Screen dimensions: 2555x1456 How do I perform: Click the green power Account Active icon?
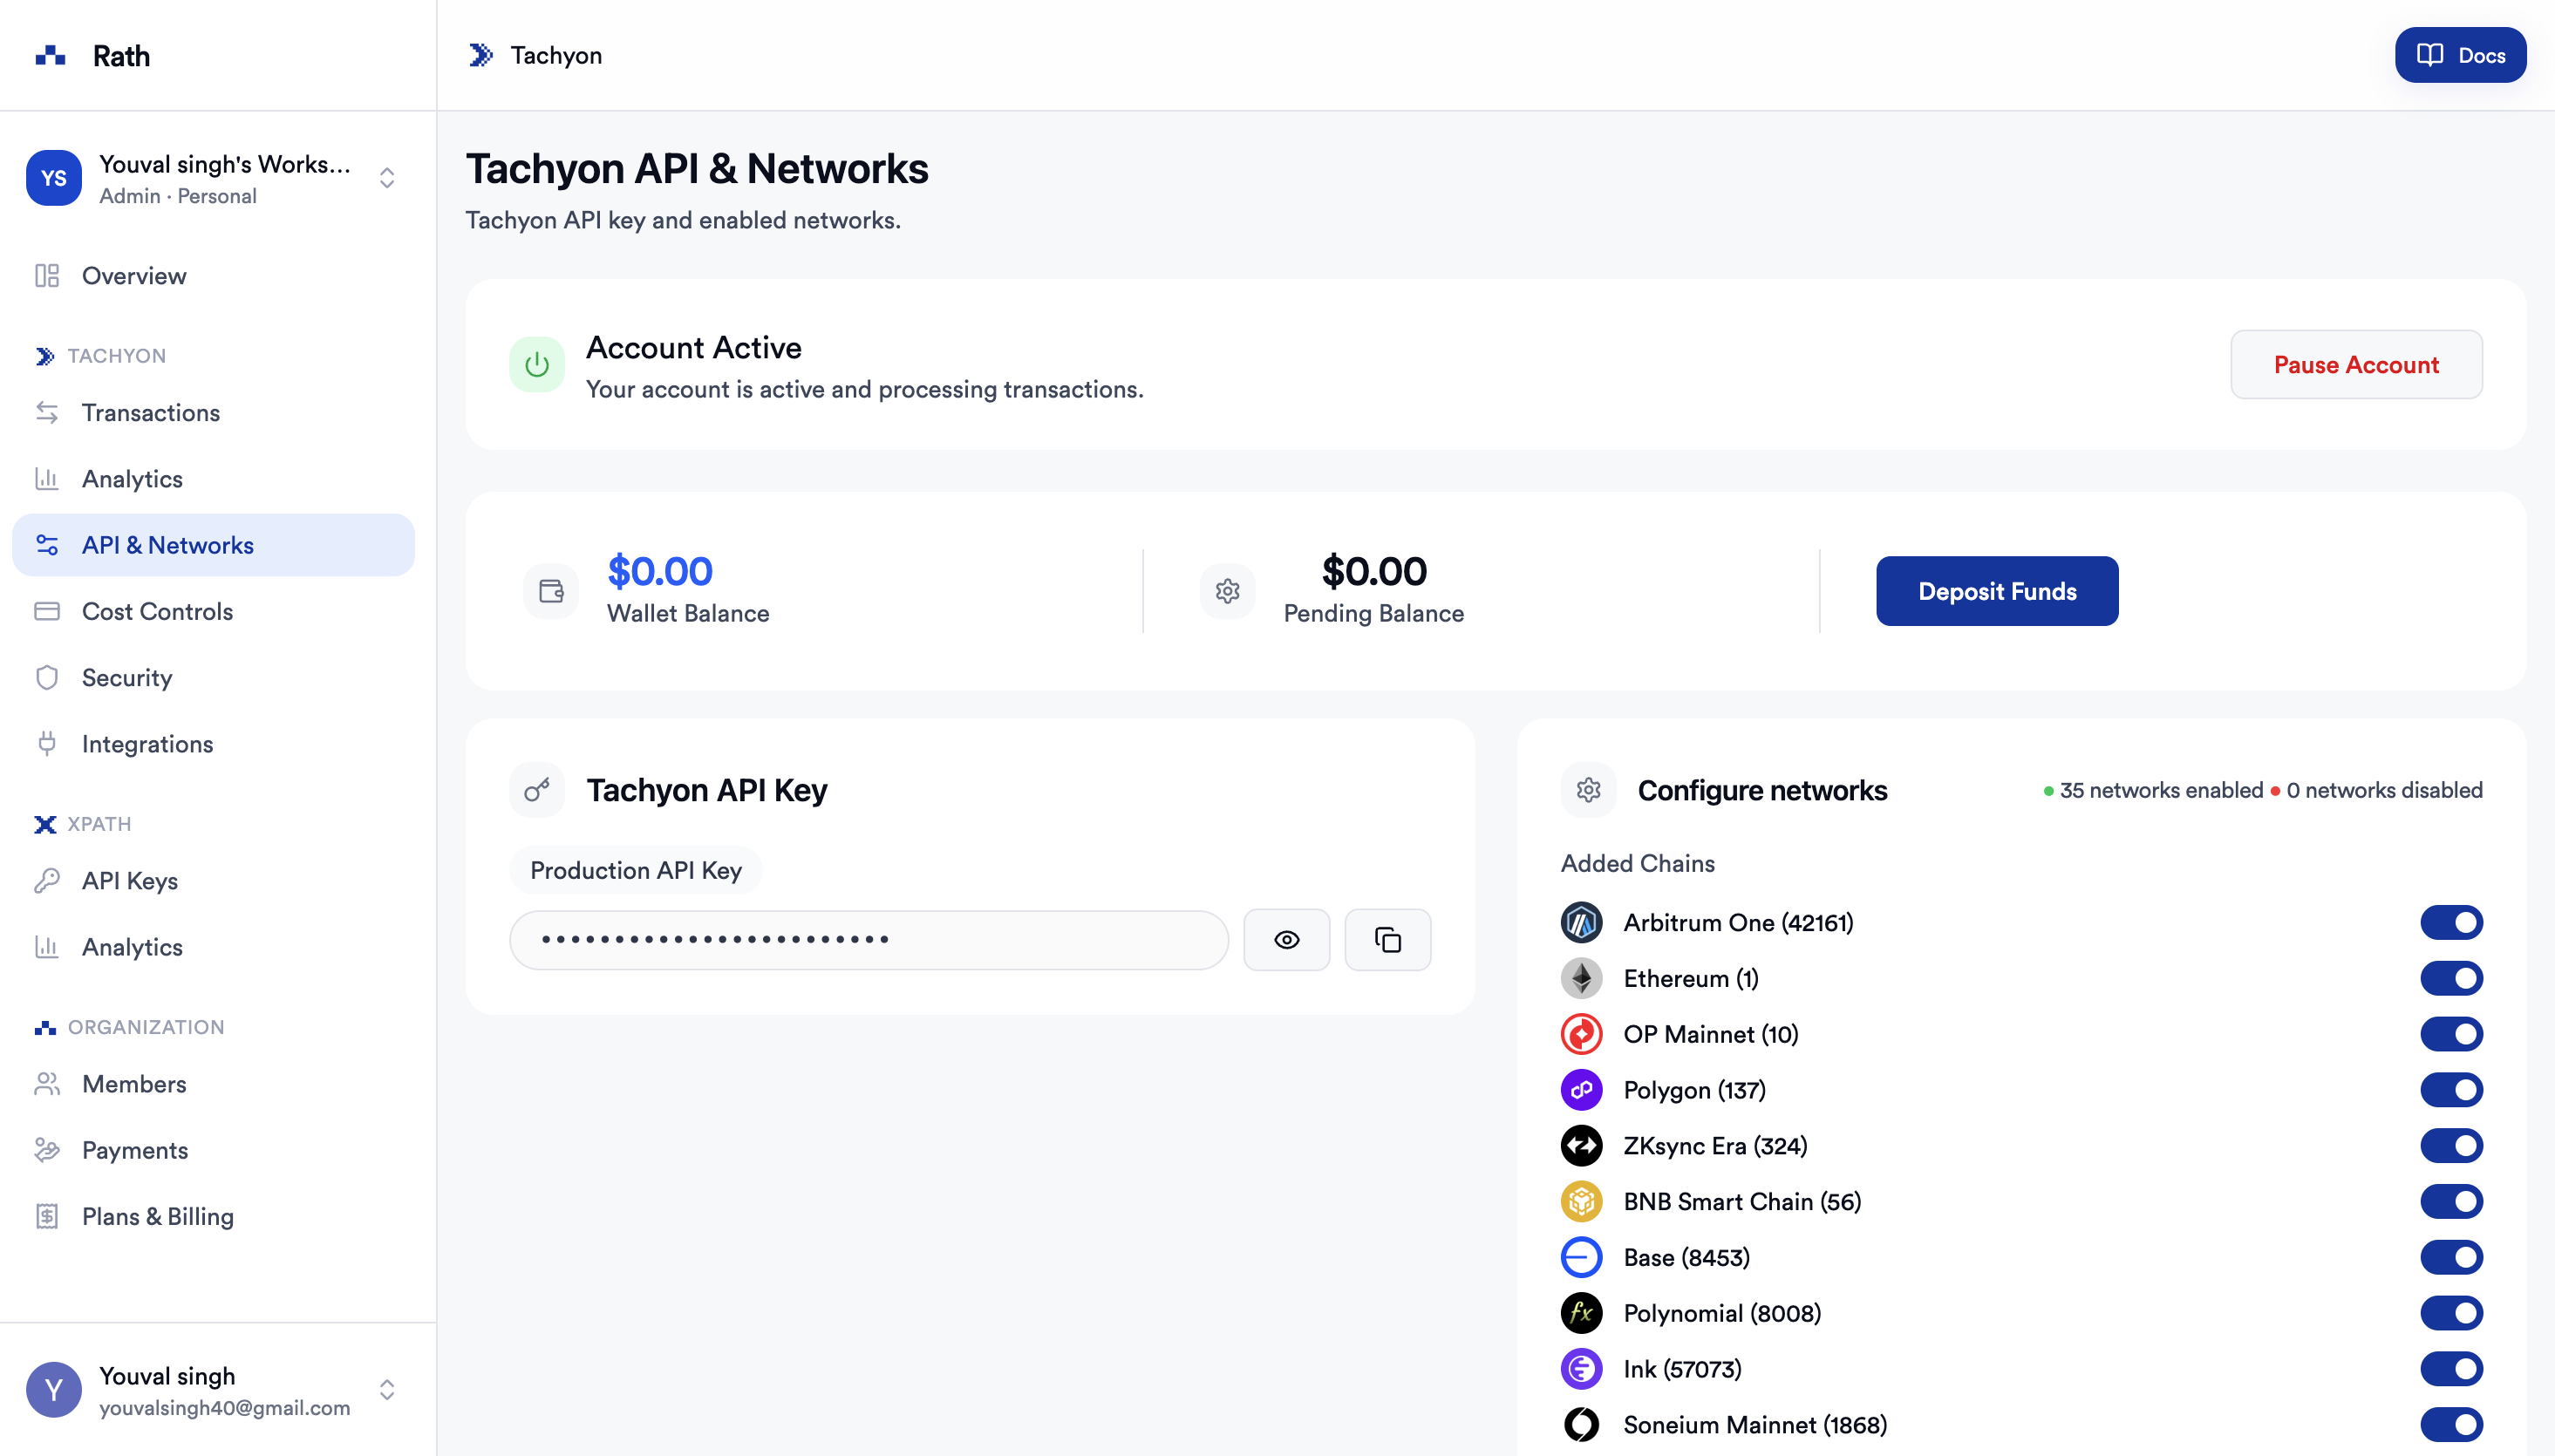[x=537, y=365]
